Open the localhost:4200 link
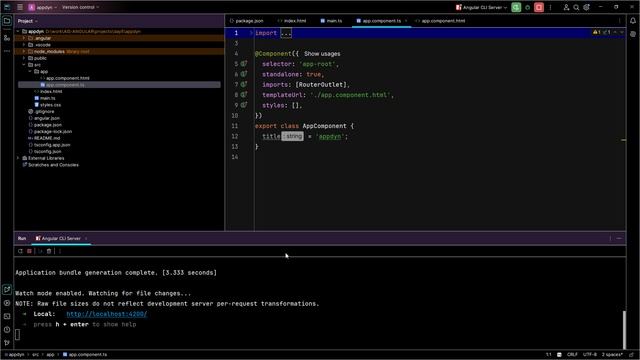The height and width of the screenshot is (360, 640). (x=107, y=314)
